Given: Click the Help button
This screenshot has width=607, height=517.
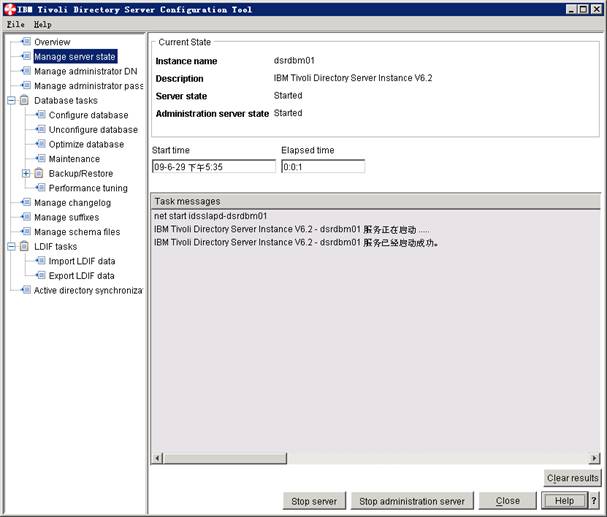Looking at the screenshot, I should pyautogui.click(x=564, y=501).
